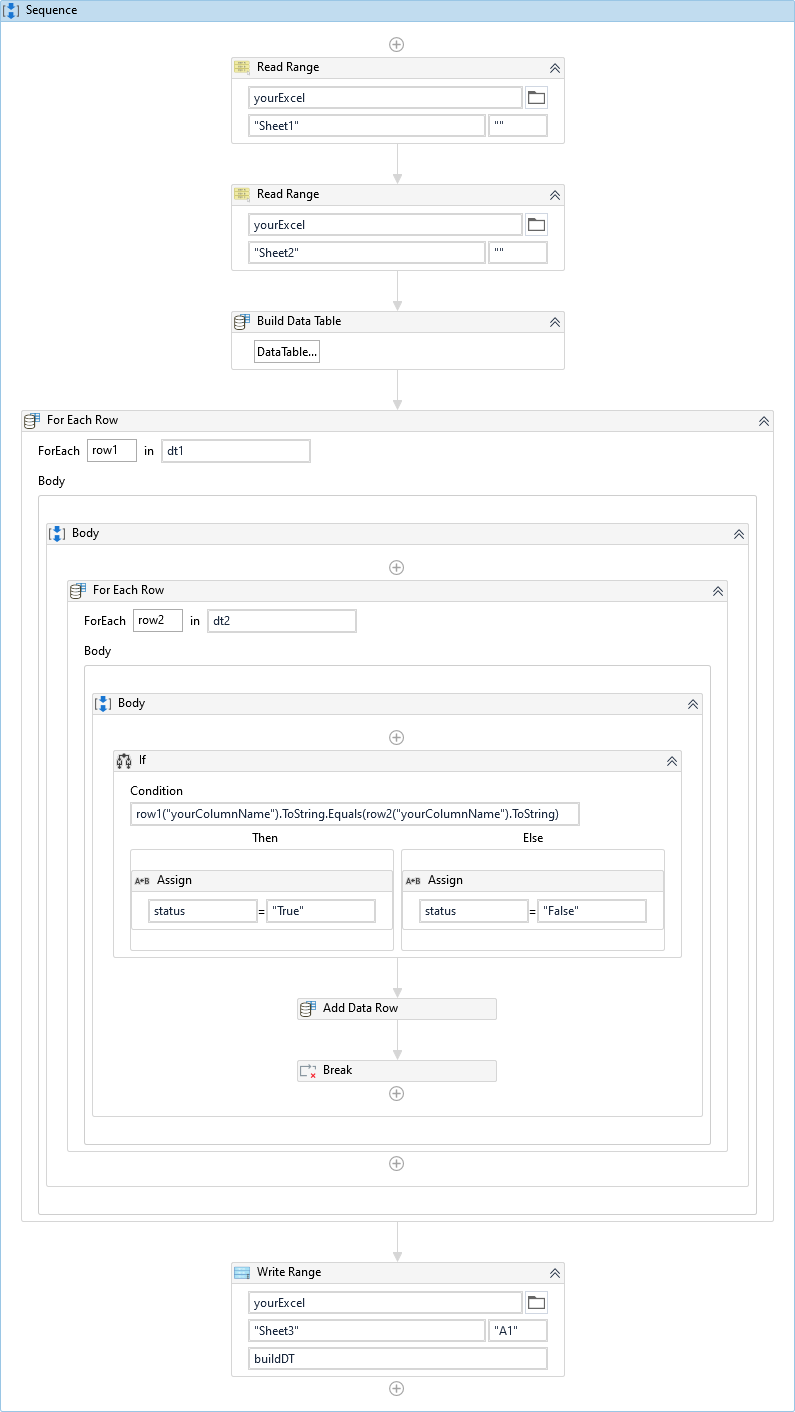This screenshot has width=795, height=1412.
Task: Edit the row1 variable field
Action: (x=112, y=451)
